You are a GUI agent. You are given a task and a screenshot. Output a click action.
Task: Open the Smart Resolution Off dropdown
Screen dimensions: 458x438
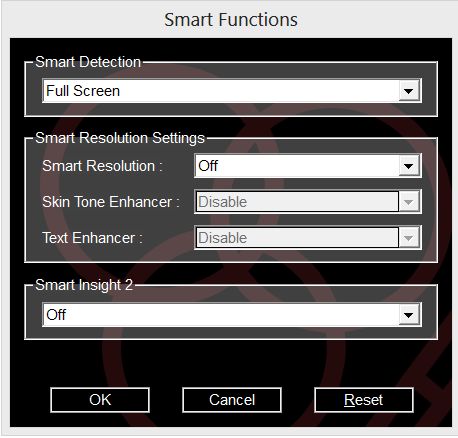(x=308, y=166)
